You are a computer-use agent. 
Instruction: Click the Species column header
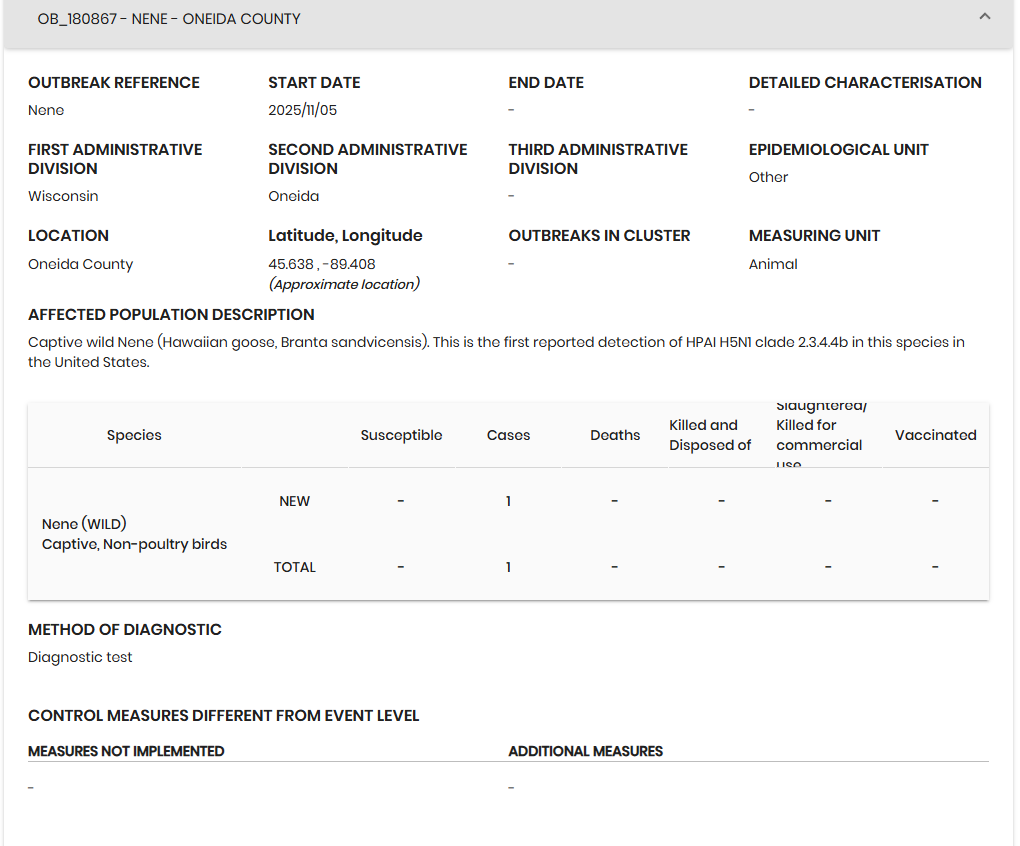pos(134,435)
